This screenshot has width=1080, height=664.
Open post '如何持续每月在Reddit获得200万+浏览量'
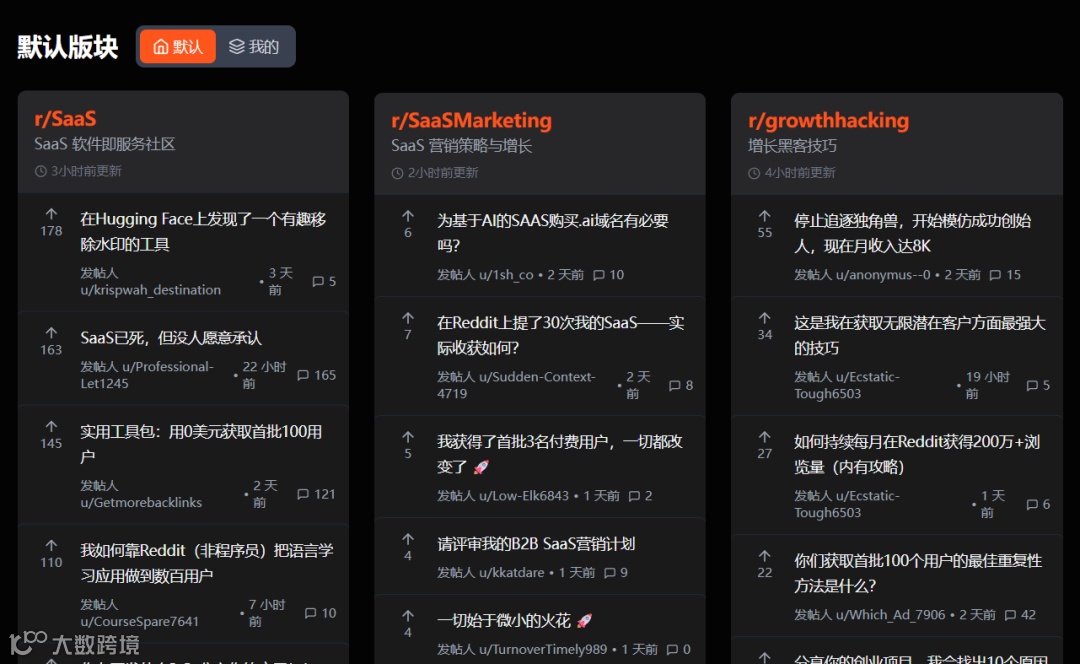[x=917, y=454]
